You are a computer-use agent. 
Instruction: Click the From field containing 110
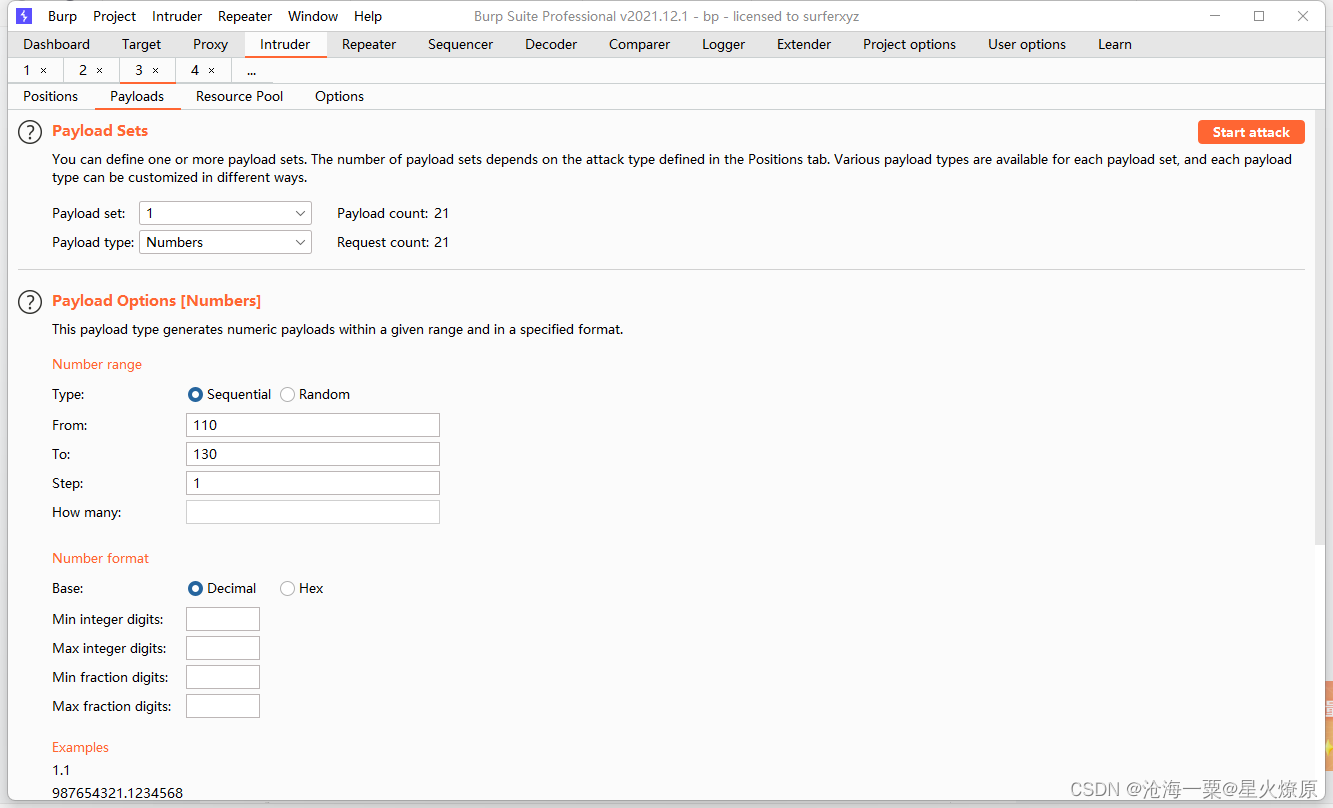(x=313, y=425)
